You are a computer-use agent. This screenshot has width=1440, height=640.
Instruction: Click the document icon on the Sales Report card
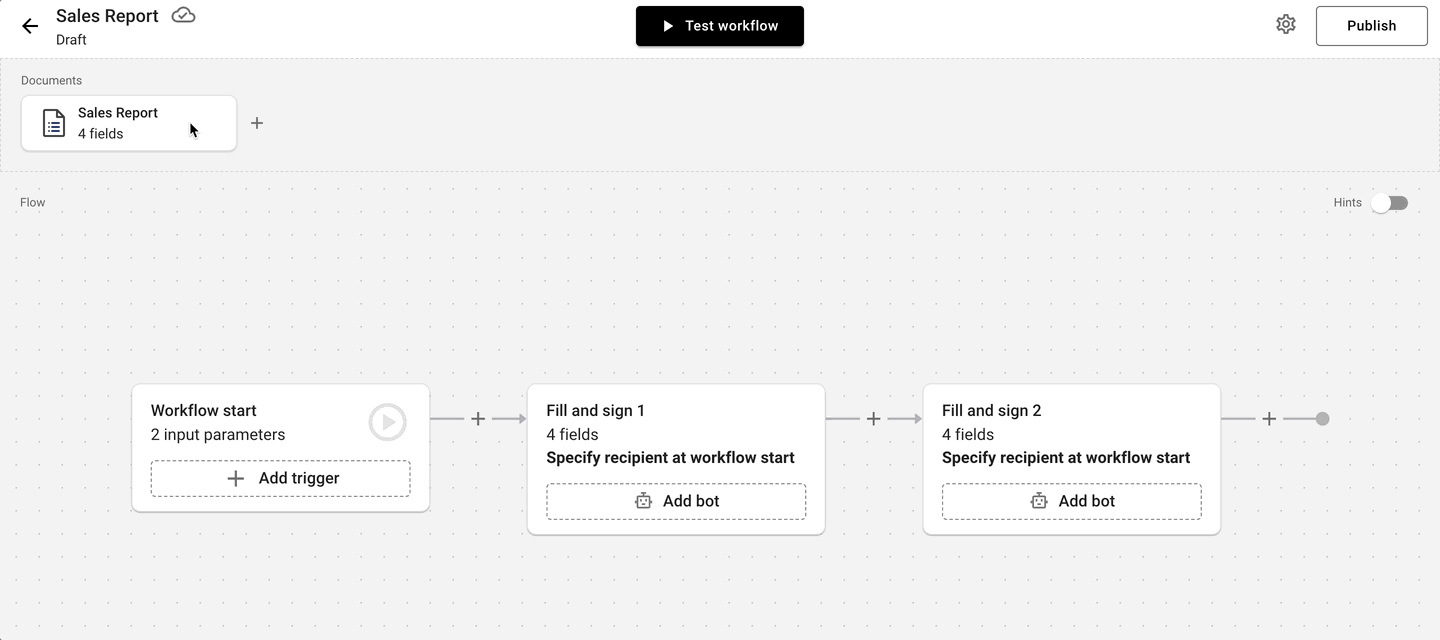pos(53,122)
